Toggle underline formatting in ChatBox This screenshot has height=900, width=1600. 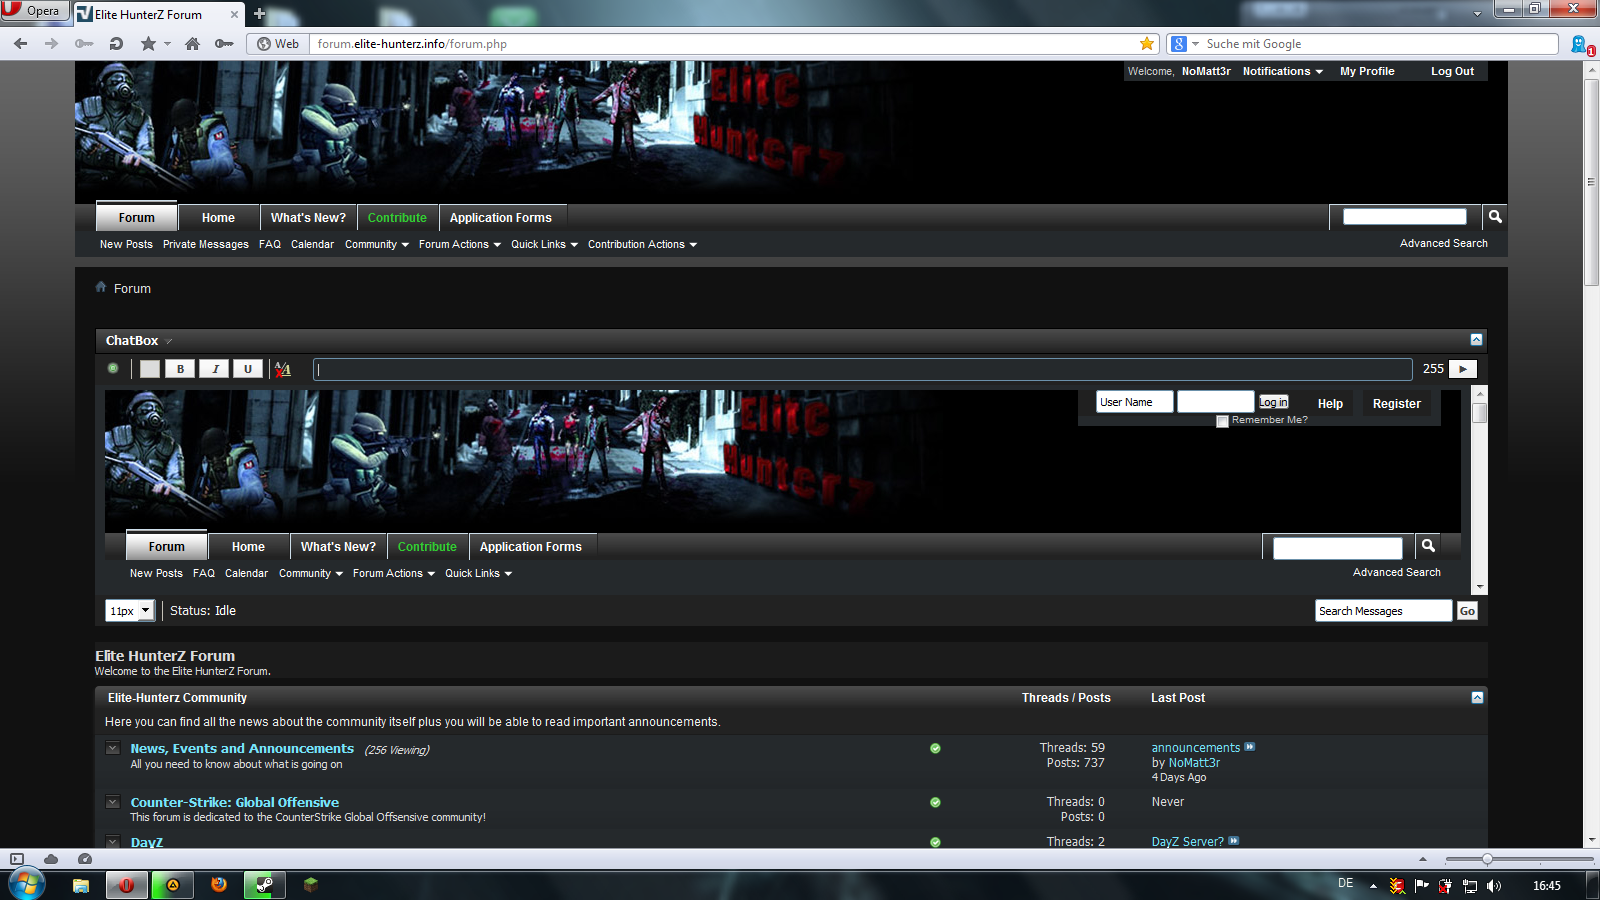click(x=248, y=369)
